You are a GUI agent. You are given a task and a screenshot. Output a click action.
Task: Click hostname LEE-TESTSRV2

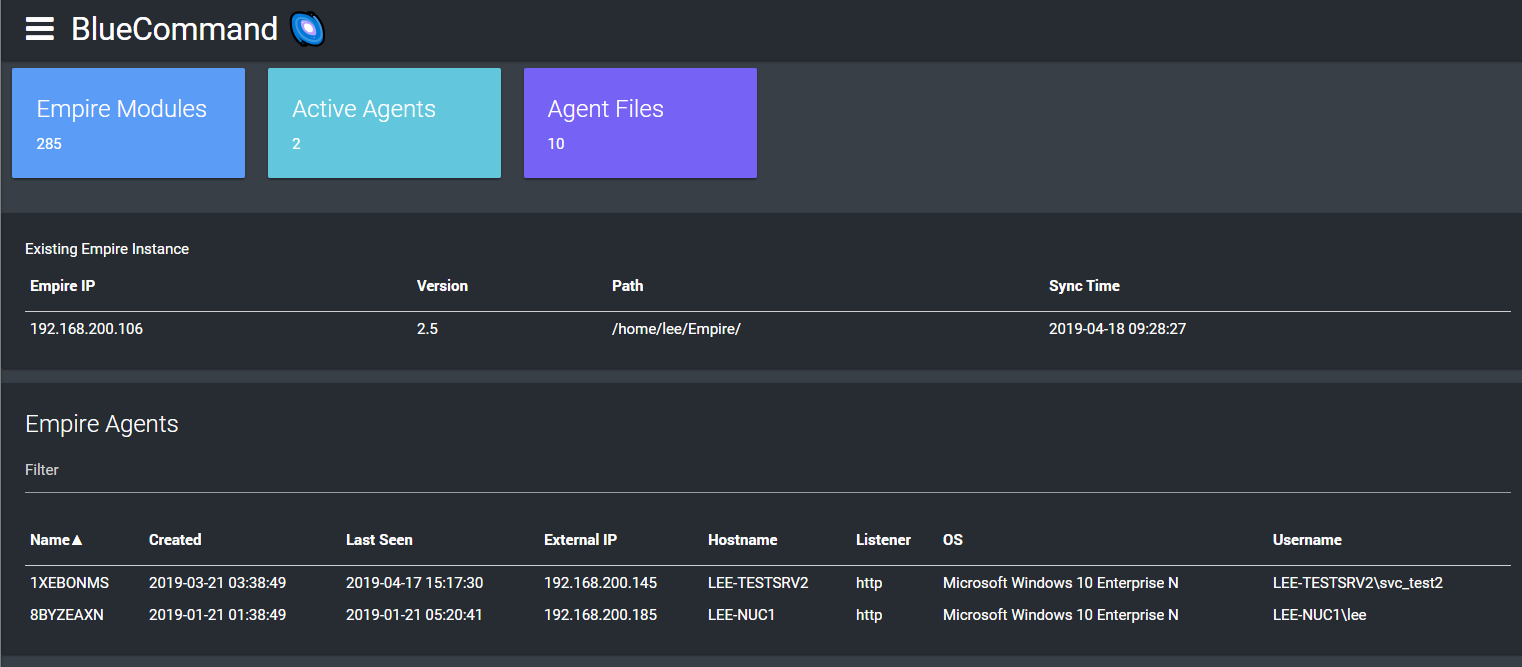(x=758, y=583)
